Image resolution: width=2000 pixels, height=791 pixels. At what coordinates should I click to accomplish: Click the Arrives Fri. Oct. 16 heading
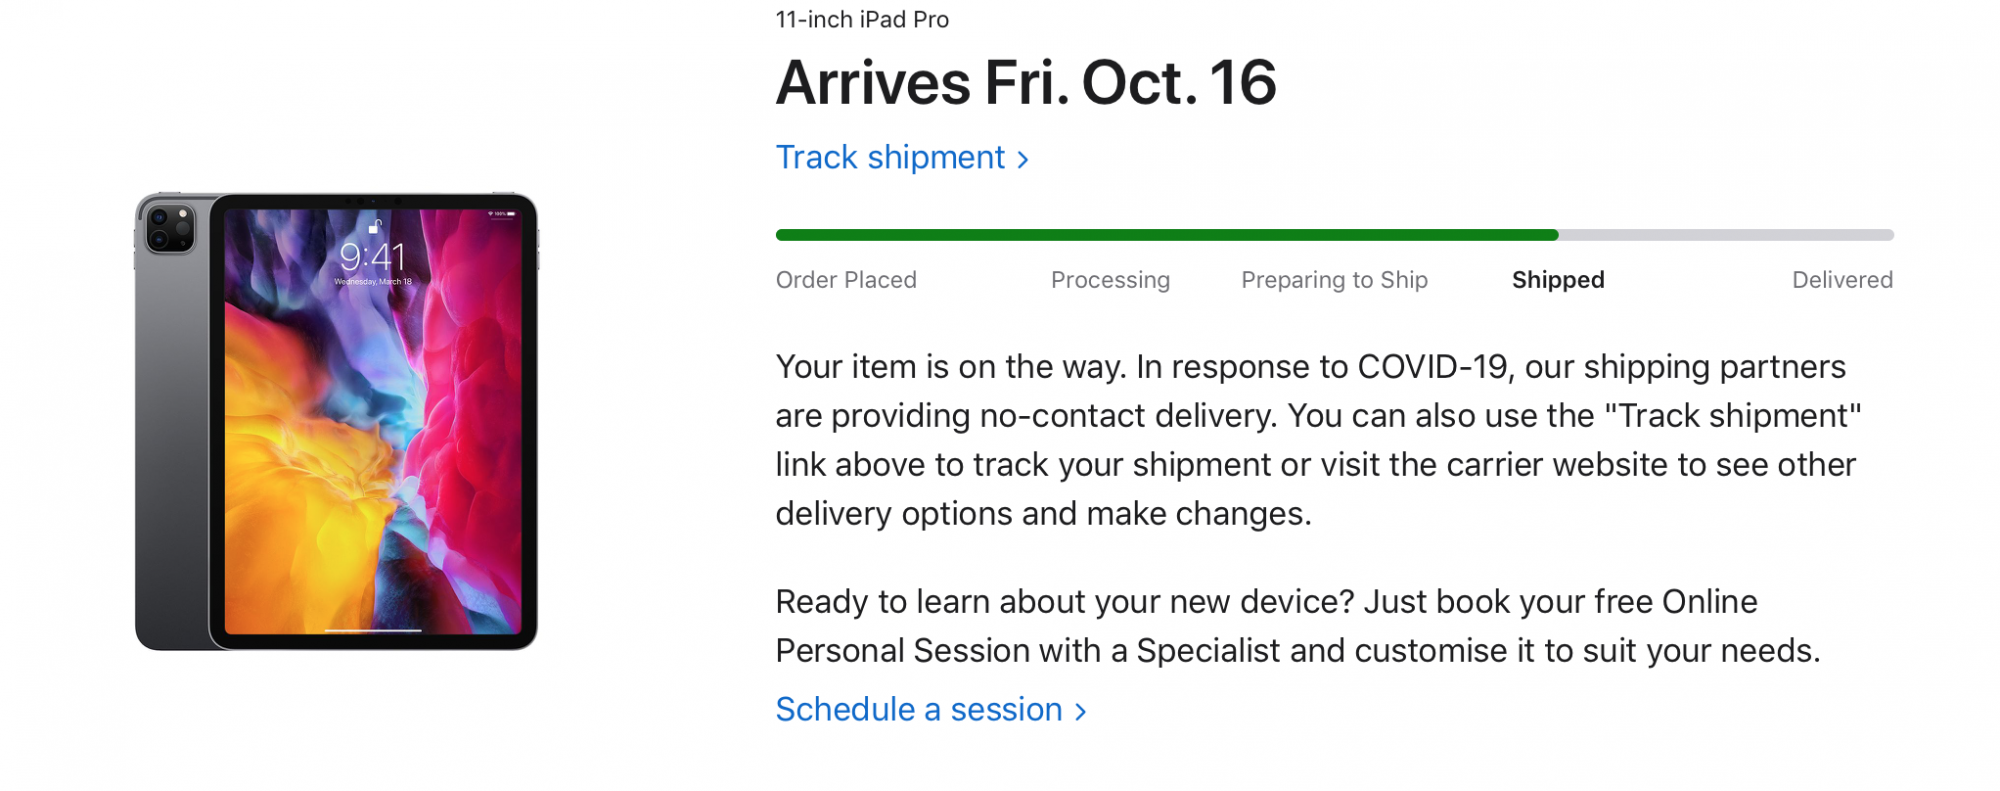[x=1026, y=82]
